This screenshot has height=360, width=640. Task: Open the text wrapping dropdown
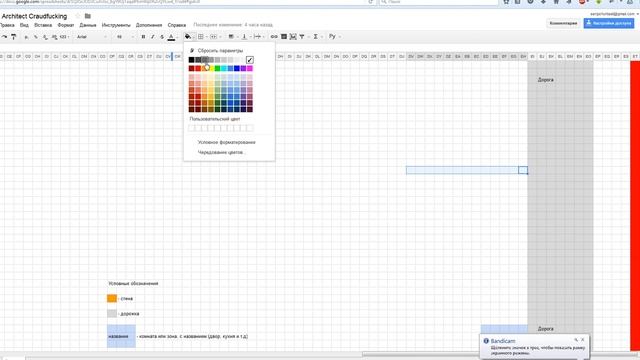(x=258, y=37)
